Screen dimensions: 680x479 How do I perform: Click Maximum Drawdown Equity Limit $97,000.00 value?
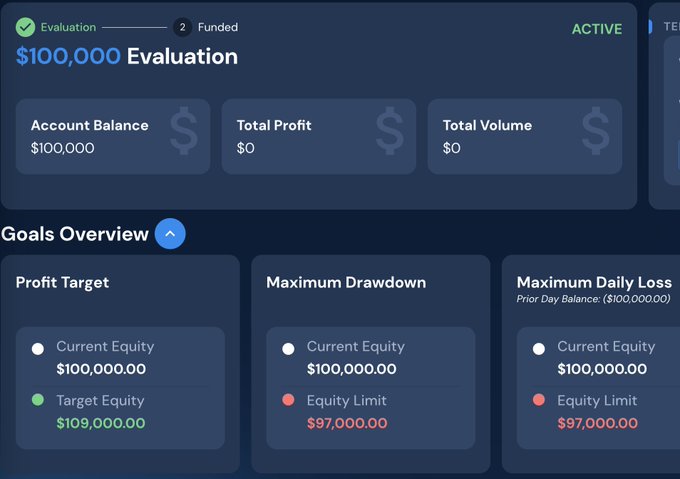[347, 423]
